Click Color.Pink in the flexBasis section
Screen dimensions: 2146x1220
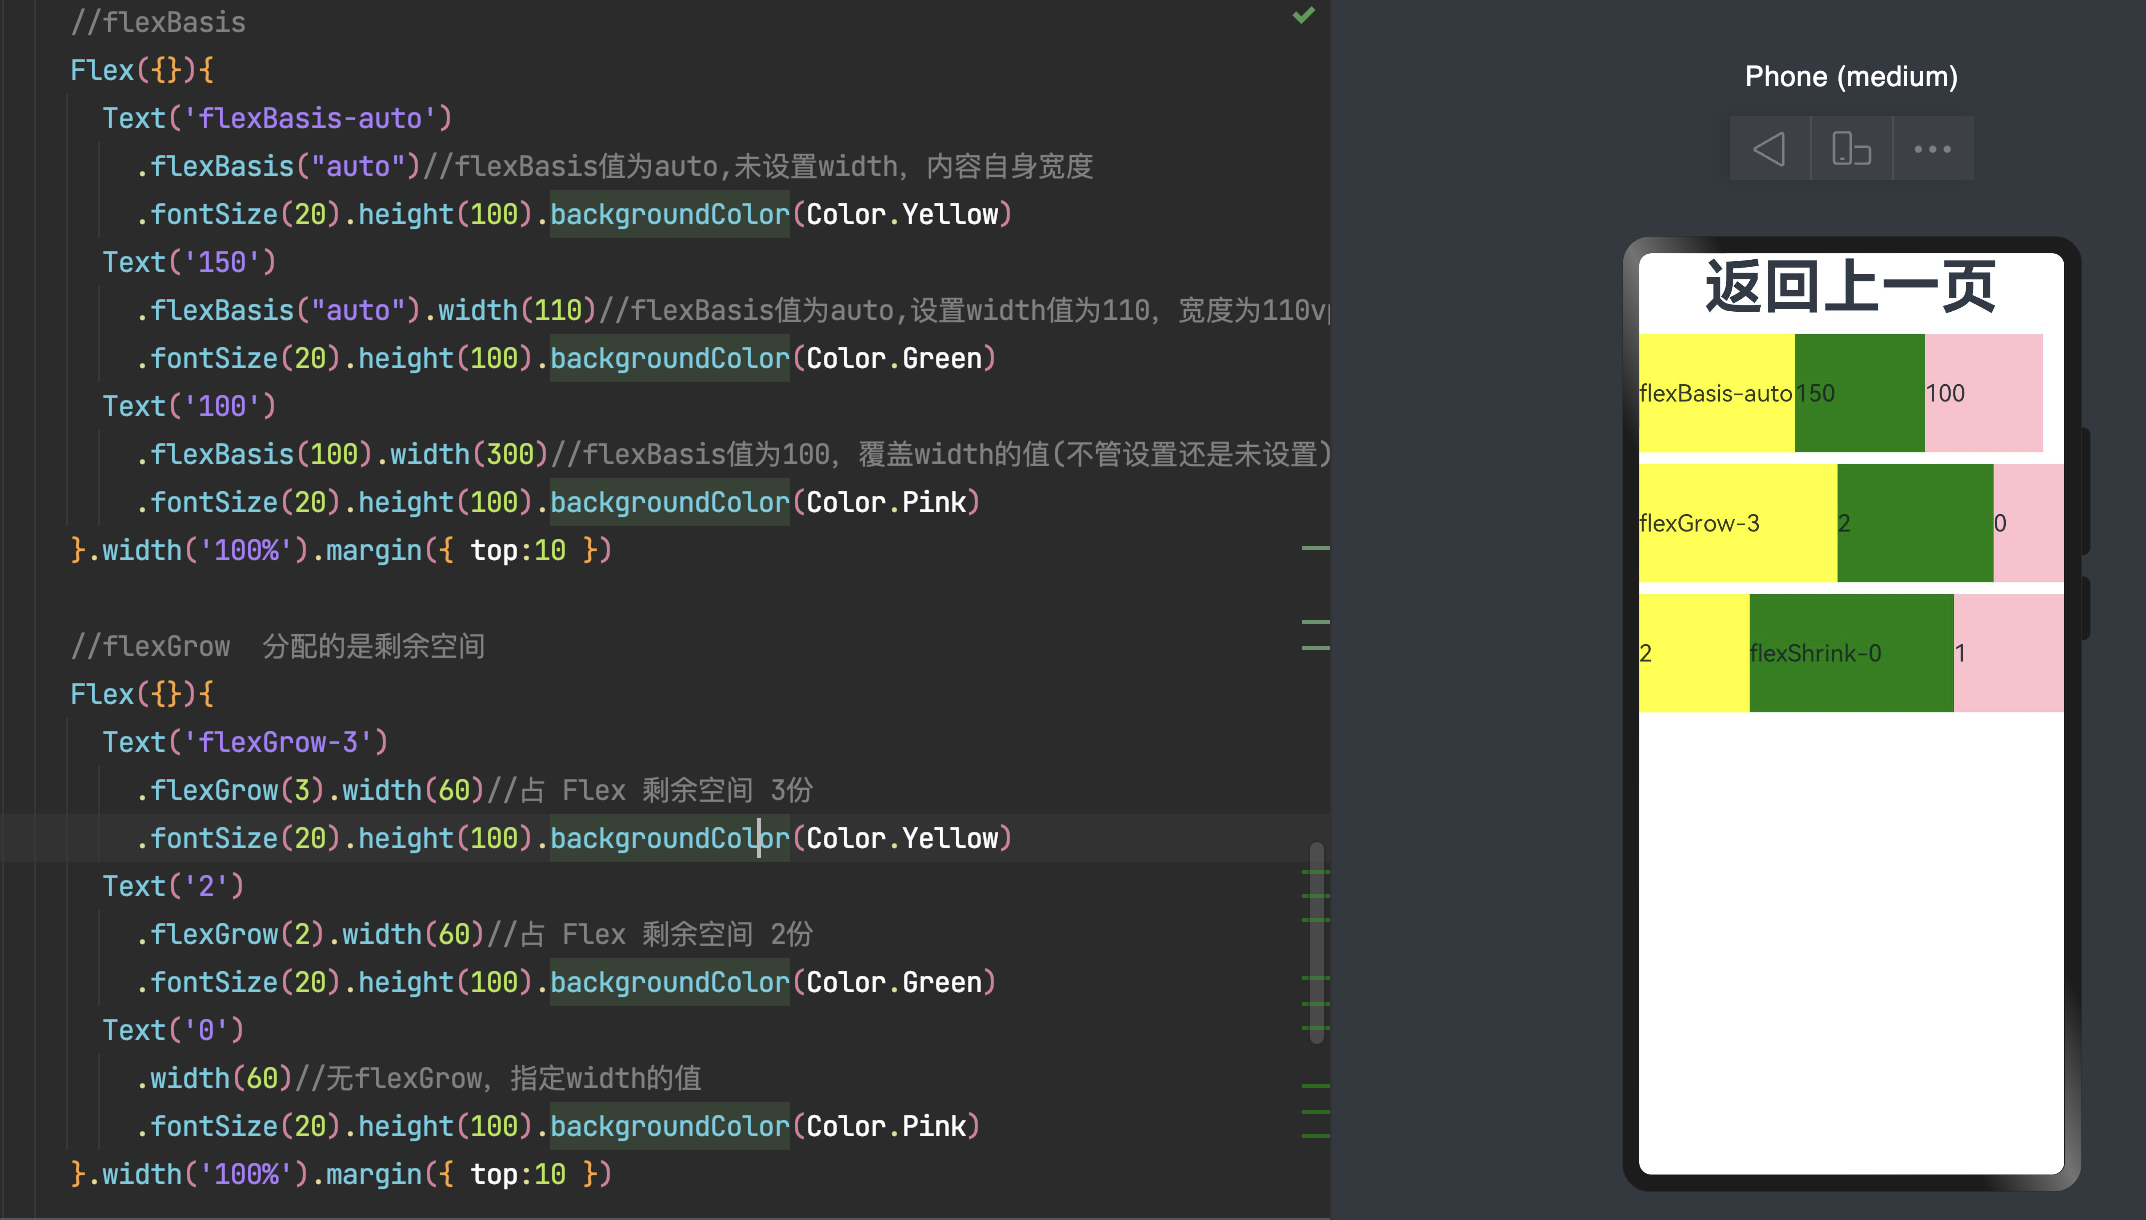pyautogui.click(x=886, y=502)
